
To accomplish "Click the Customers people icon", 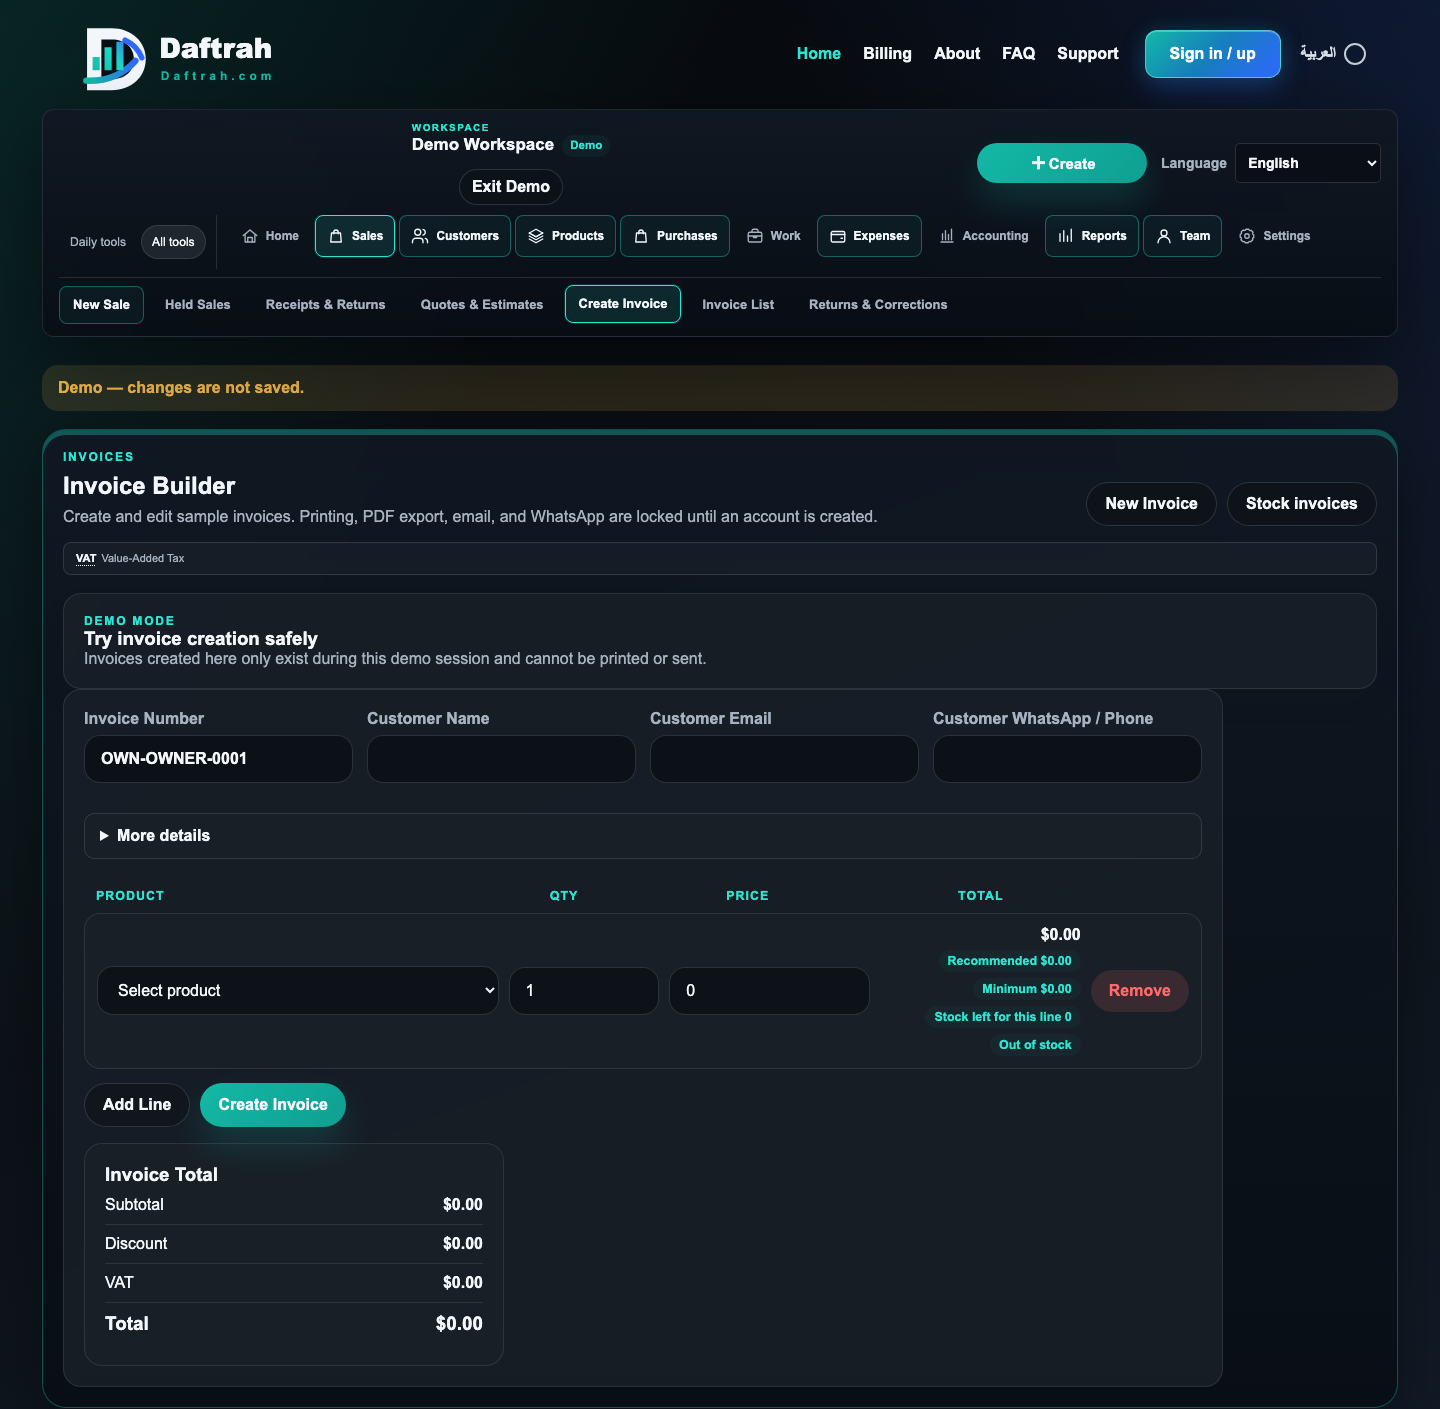I will (x=420, y=236).
